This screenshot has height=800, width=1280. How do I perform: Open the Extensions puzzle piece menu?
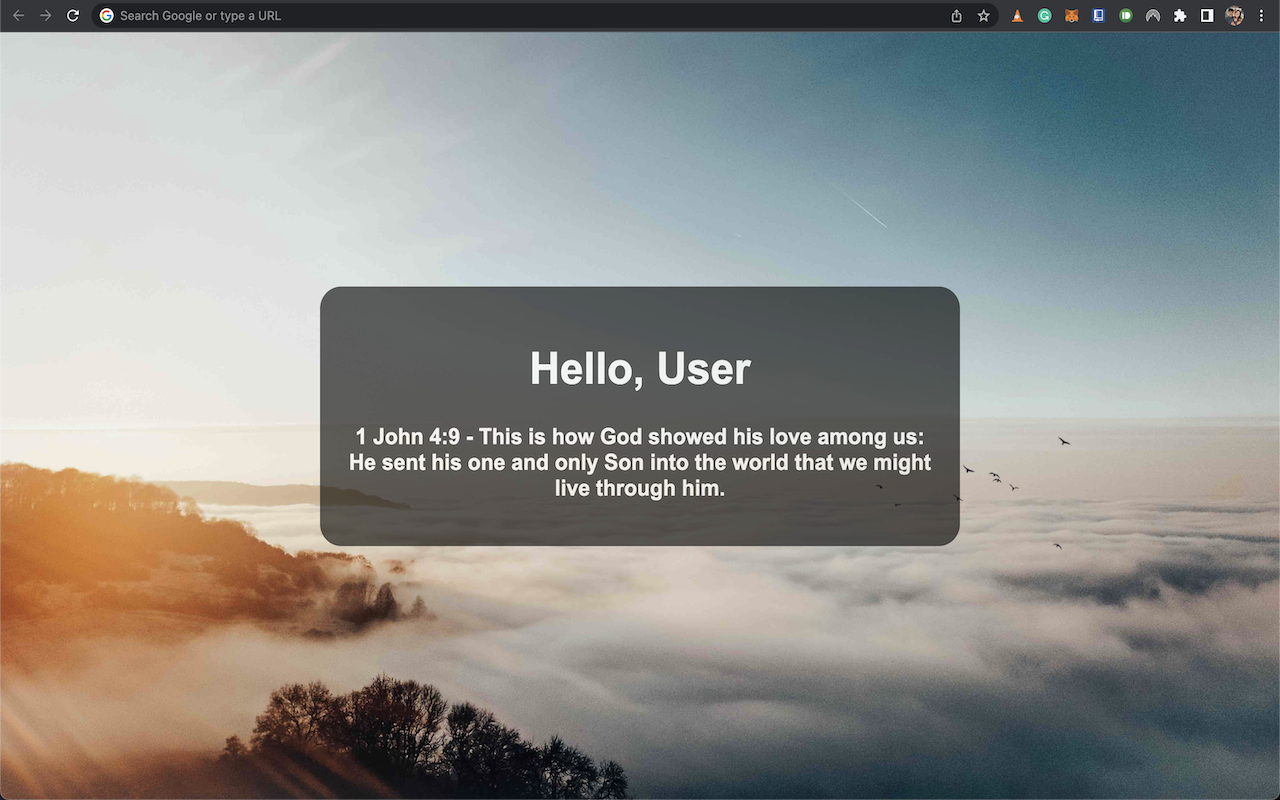coord(1180,15)
